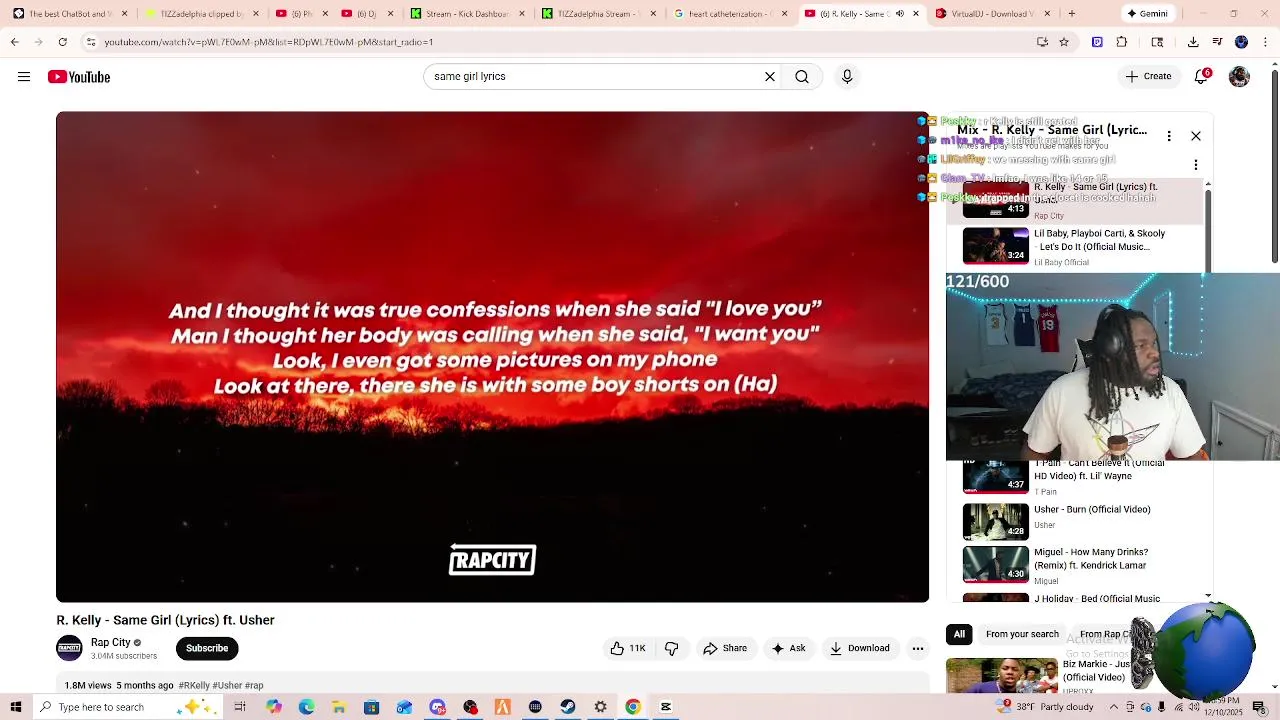Subscribe to the Rap City channel
Screen dimensions: 1280x720
point(207,648)
